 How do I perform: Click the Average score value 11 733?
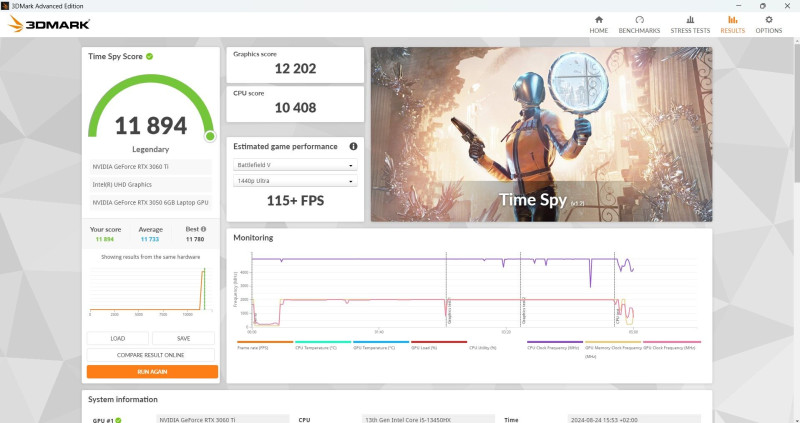pos(150,239)
